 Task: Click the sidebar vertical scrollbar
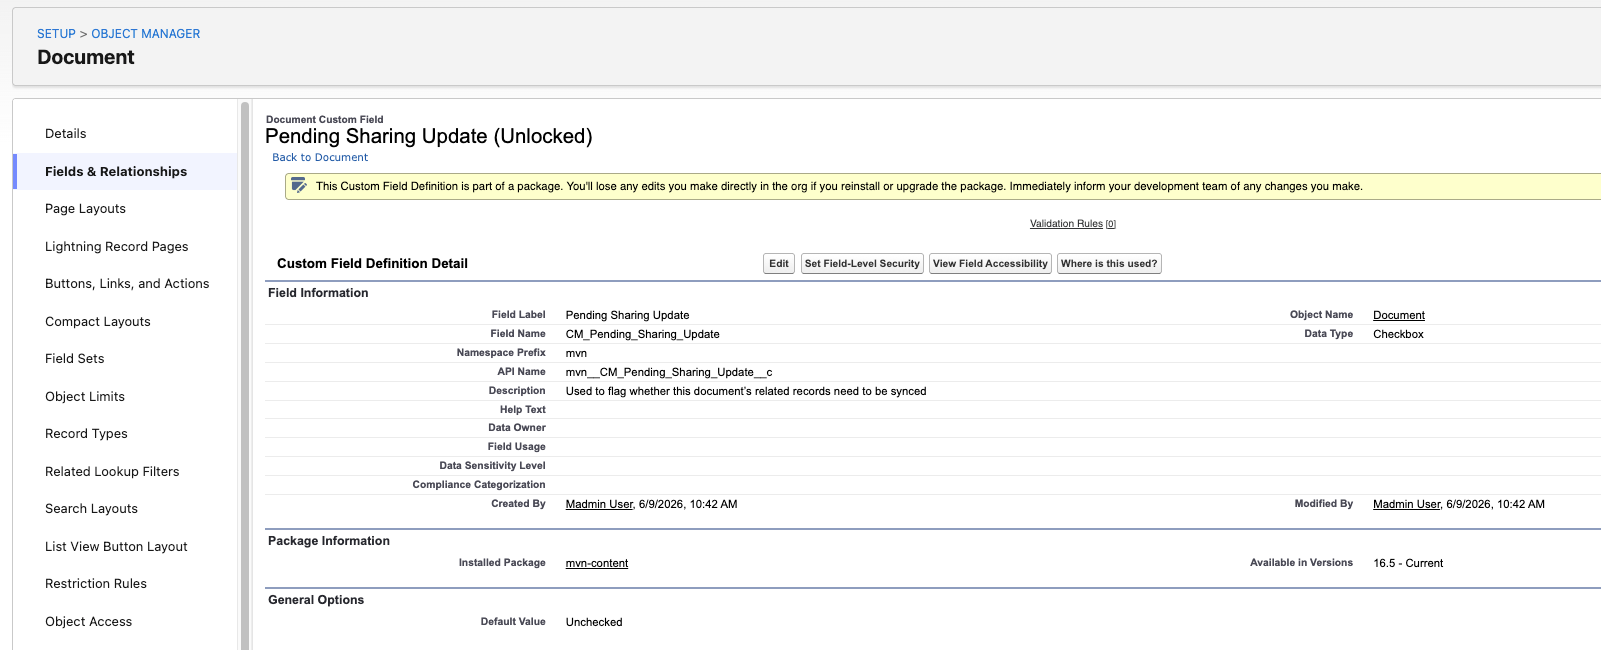[245, 374]
